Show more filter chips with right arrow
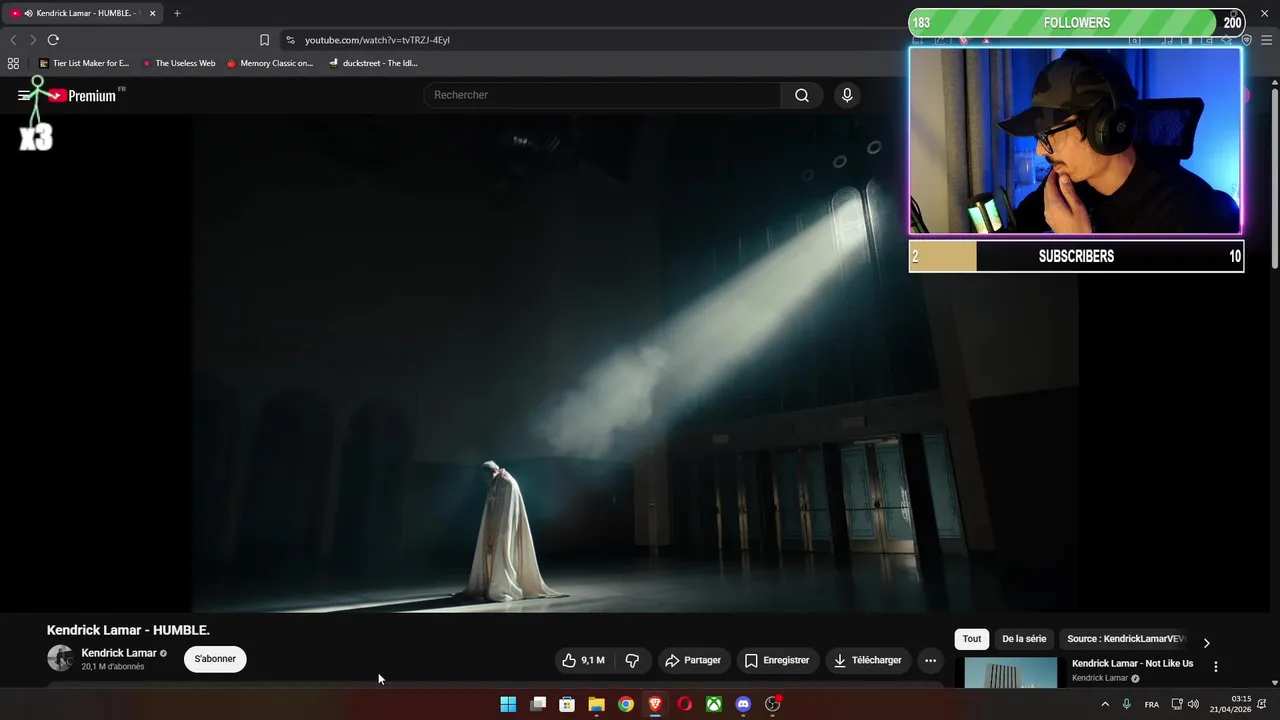1280x720 pixels. click(1206, 643)
